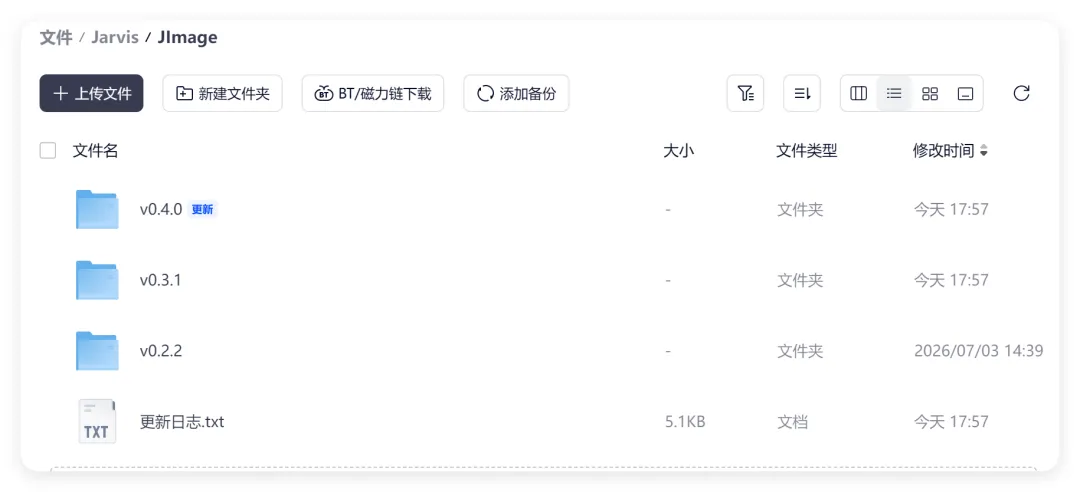Open the BT/磁力链下载 dialog

373,93
